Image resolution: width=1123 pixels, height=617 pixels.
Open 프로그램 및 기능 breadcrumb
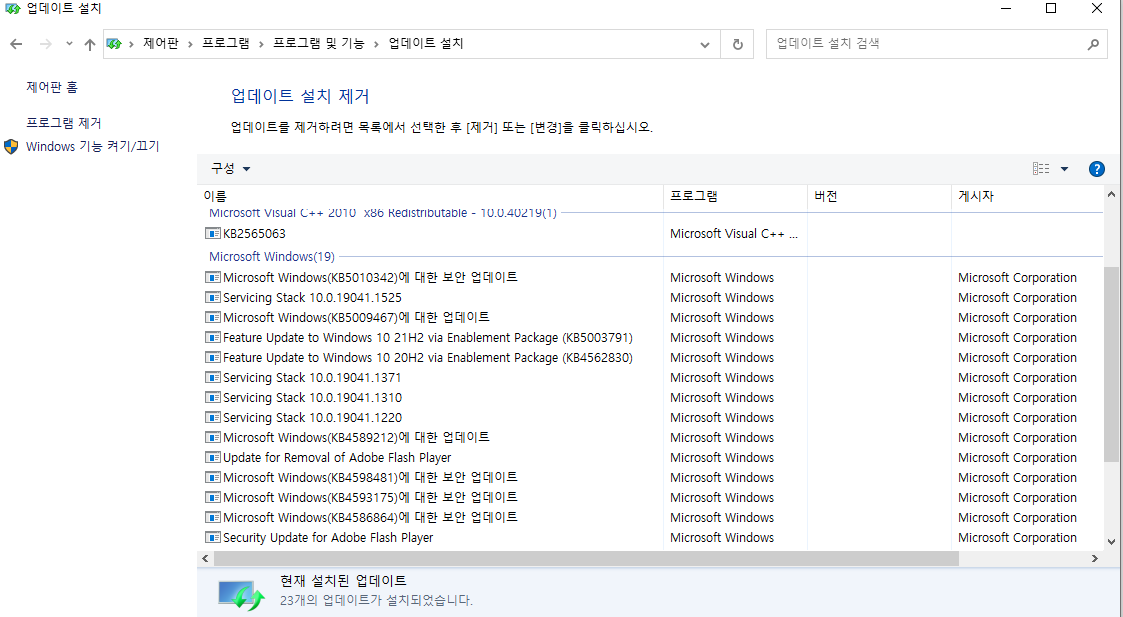click(319, 44)
